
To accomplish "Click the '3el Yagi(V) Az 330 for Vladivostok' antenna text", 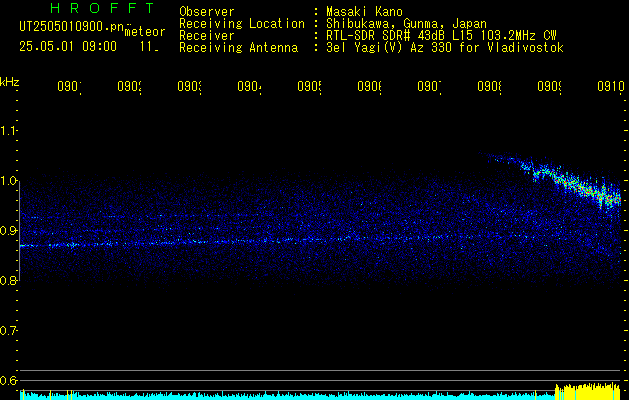I will point(445,48).
